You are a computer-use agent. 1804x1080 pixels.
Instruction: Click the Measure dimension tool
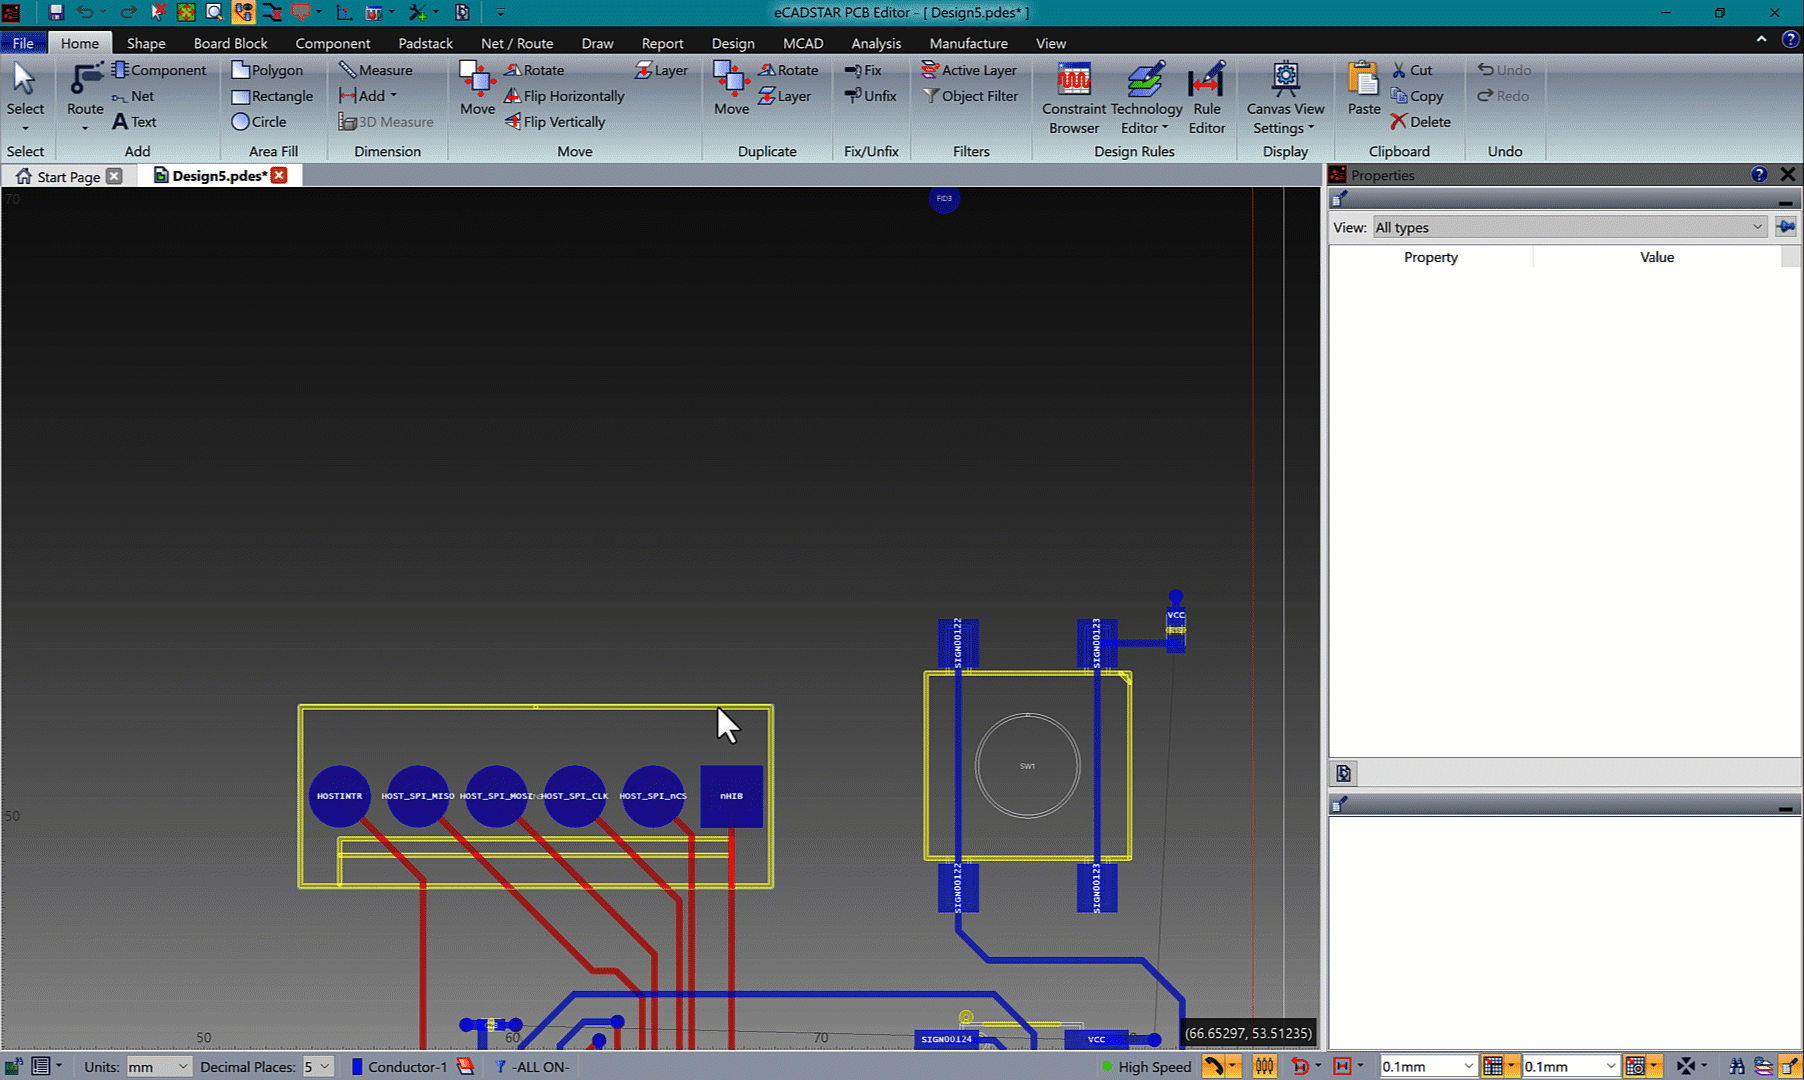[x=376, y=70]
